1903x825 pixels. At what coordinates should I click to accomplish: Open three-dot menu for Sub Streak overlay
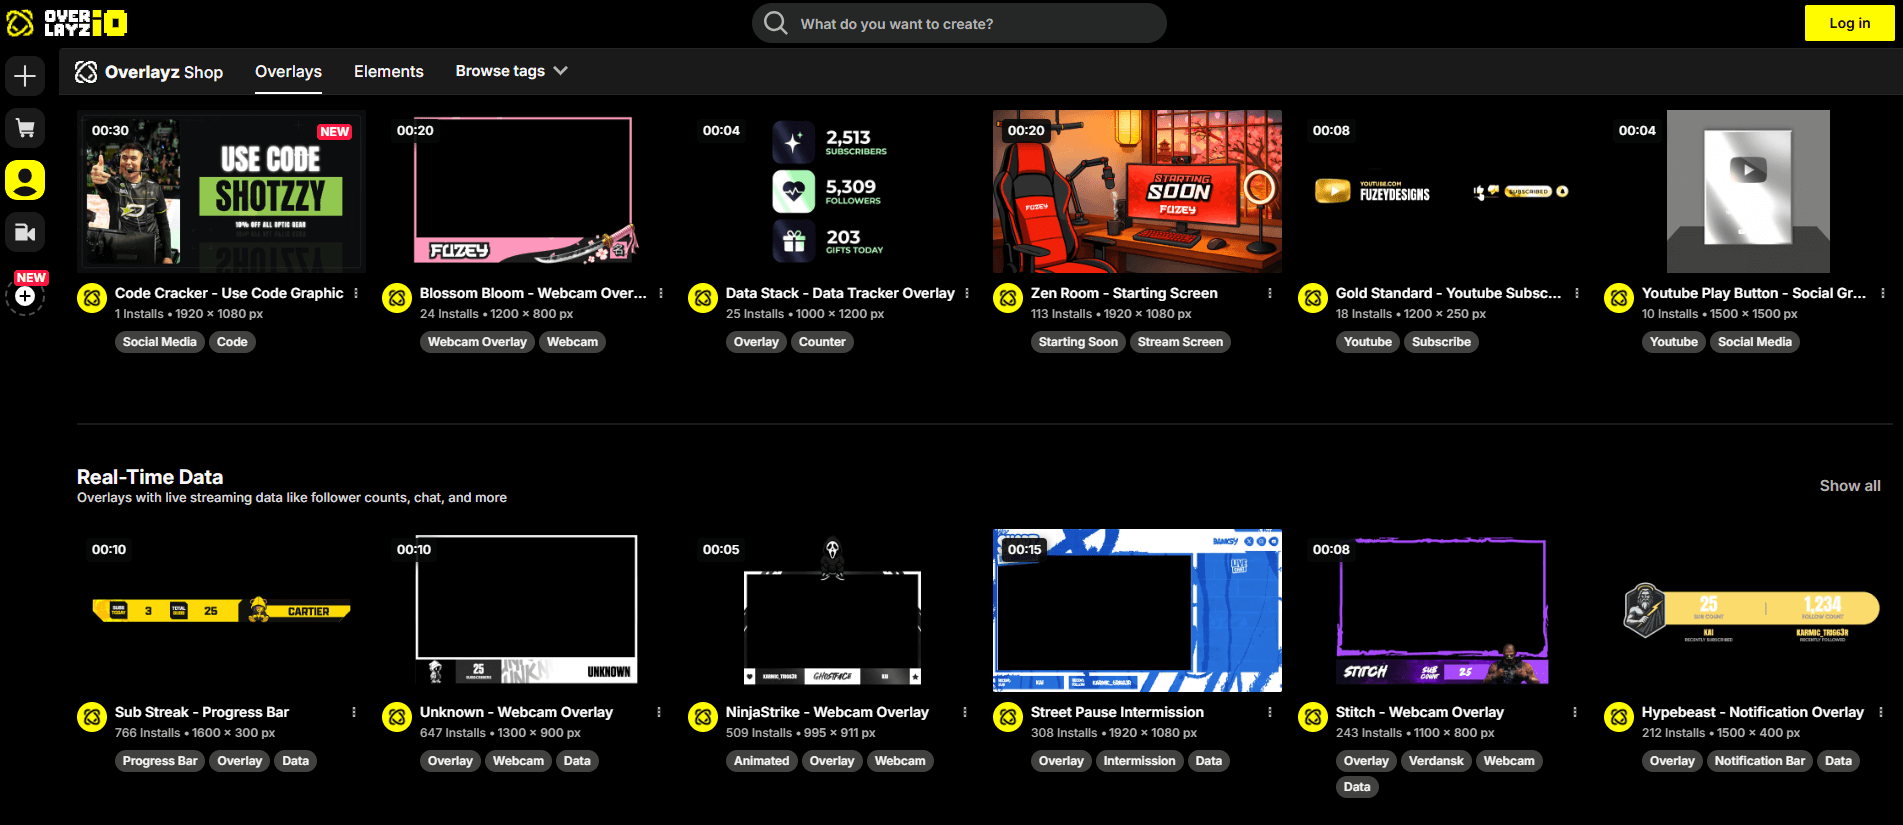(x=354, y=712)
